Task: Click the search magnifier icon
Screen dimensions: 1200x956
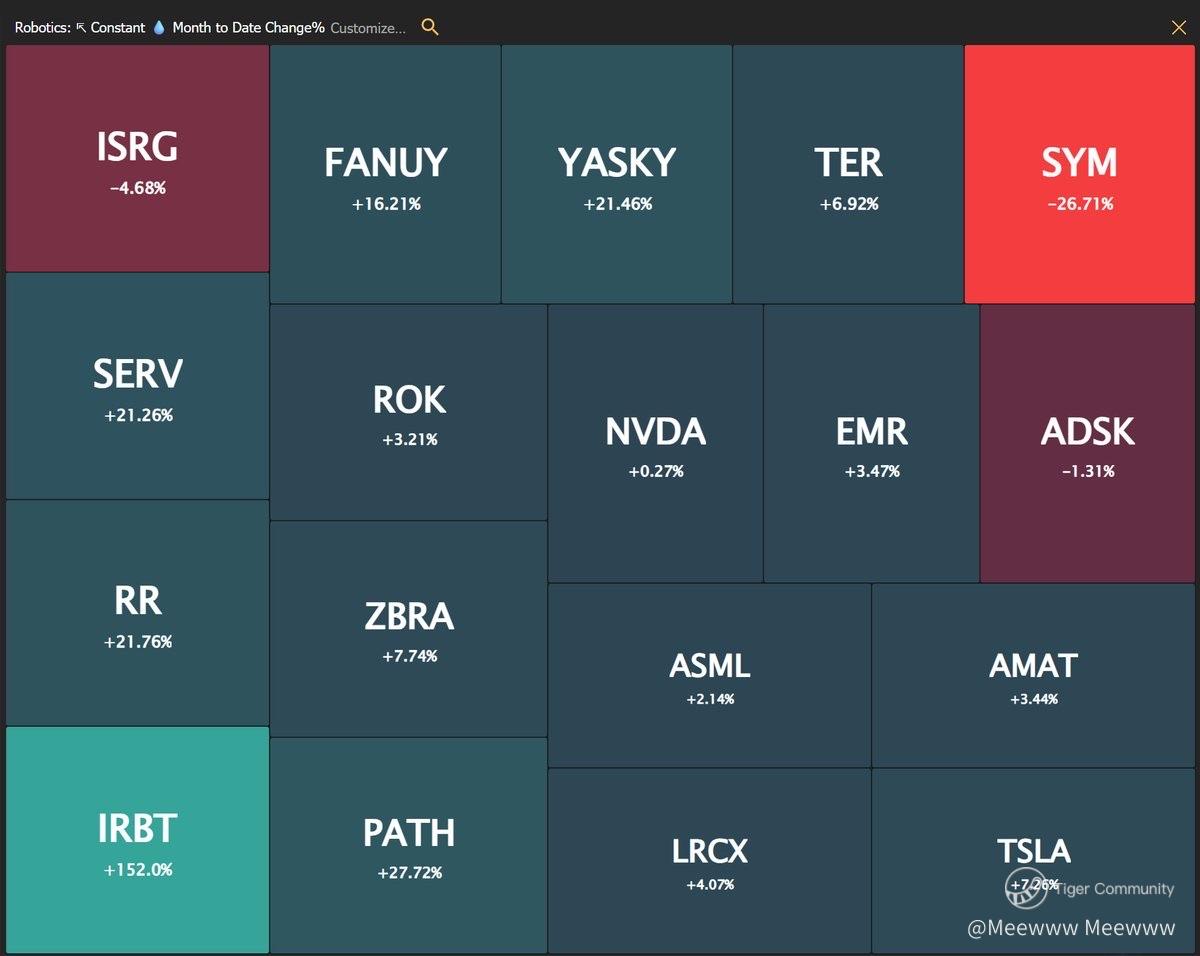Action: (x=430, y=27)
